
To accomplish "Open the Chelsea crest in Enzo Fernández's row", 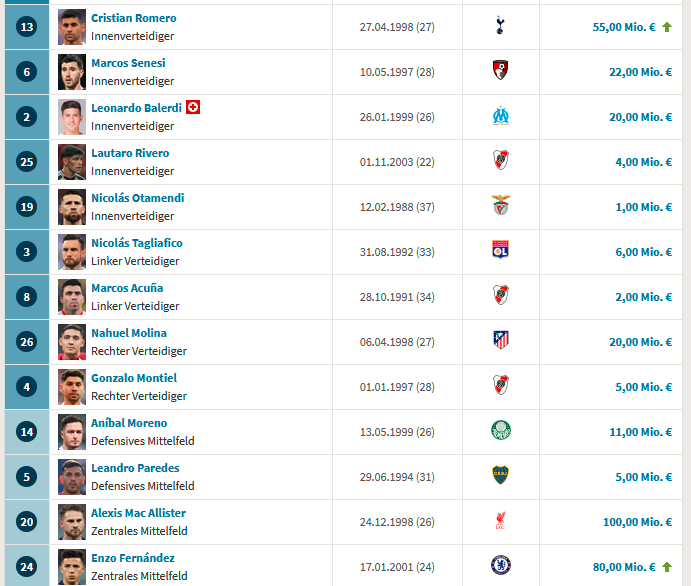I will [500, 566].
